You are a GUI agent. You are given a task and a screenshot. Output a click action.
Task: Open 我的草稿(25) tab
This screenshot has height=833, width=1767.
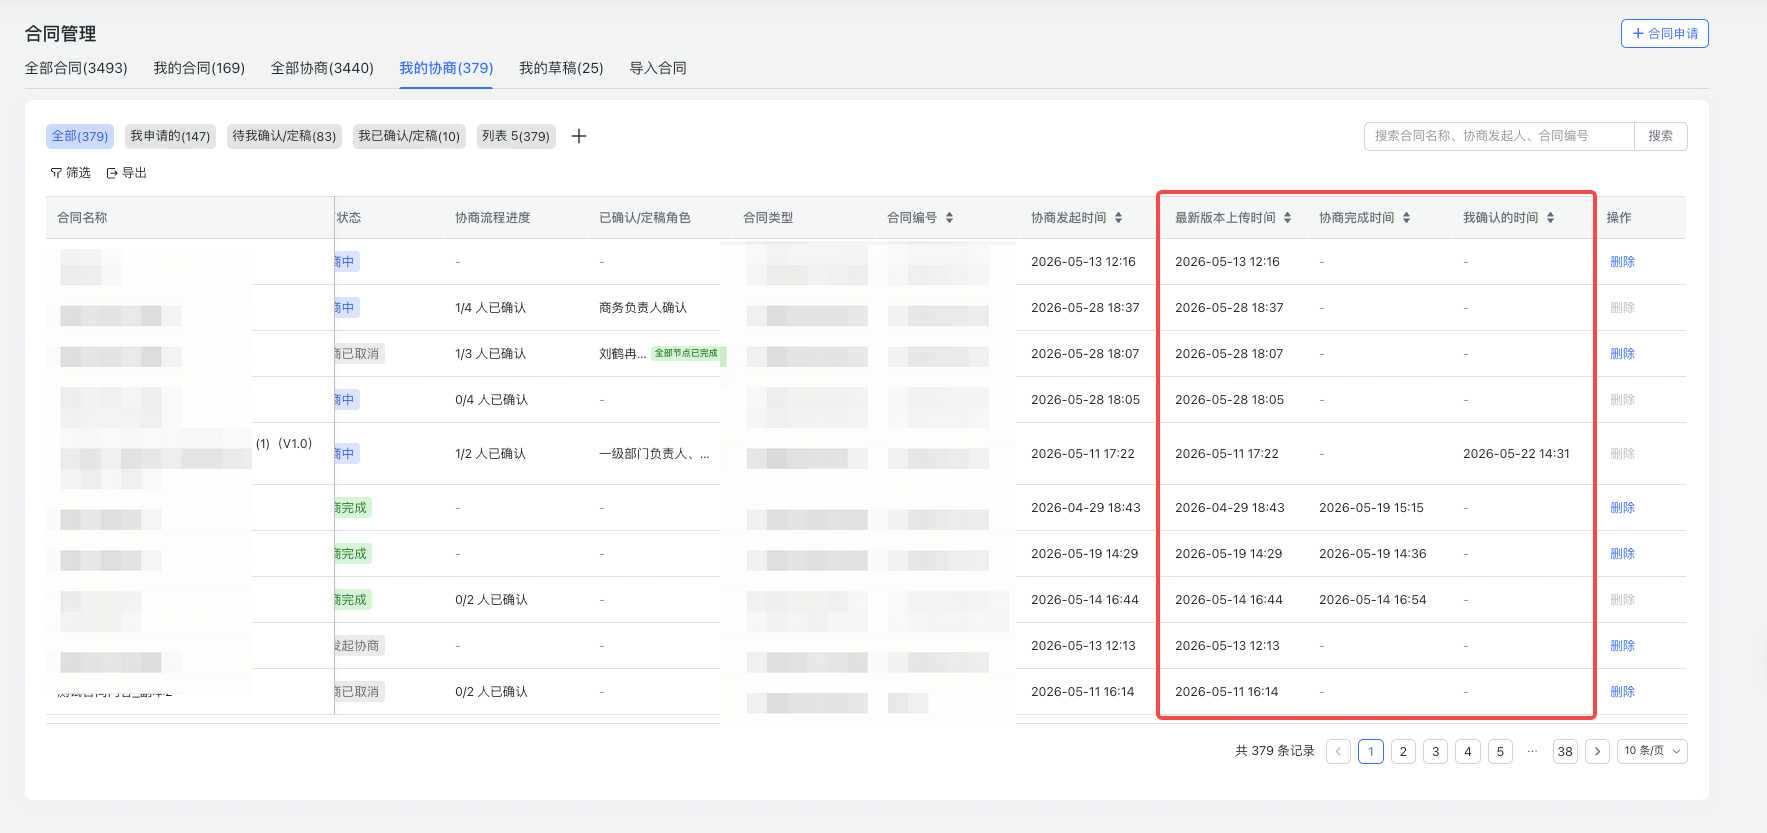click(561, 68)
